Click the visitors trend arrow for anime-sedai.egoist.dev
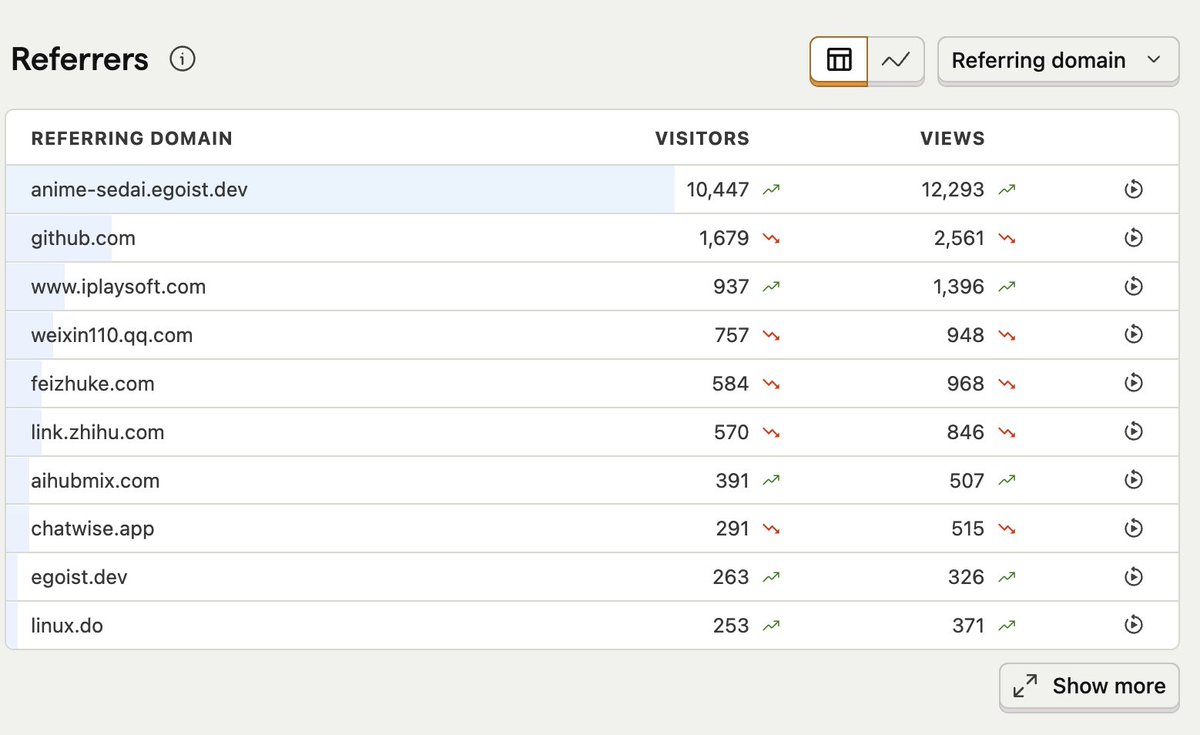1200x735 pixels. coord(771,189)
